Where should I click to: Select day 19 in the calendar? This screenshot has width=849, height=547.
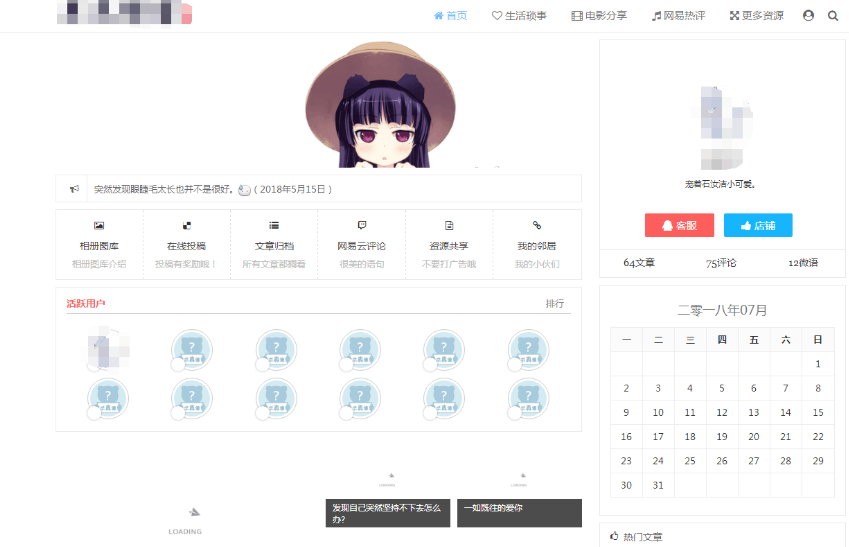tap(722, 437)
